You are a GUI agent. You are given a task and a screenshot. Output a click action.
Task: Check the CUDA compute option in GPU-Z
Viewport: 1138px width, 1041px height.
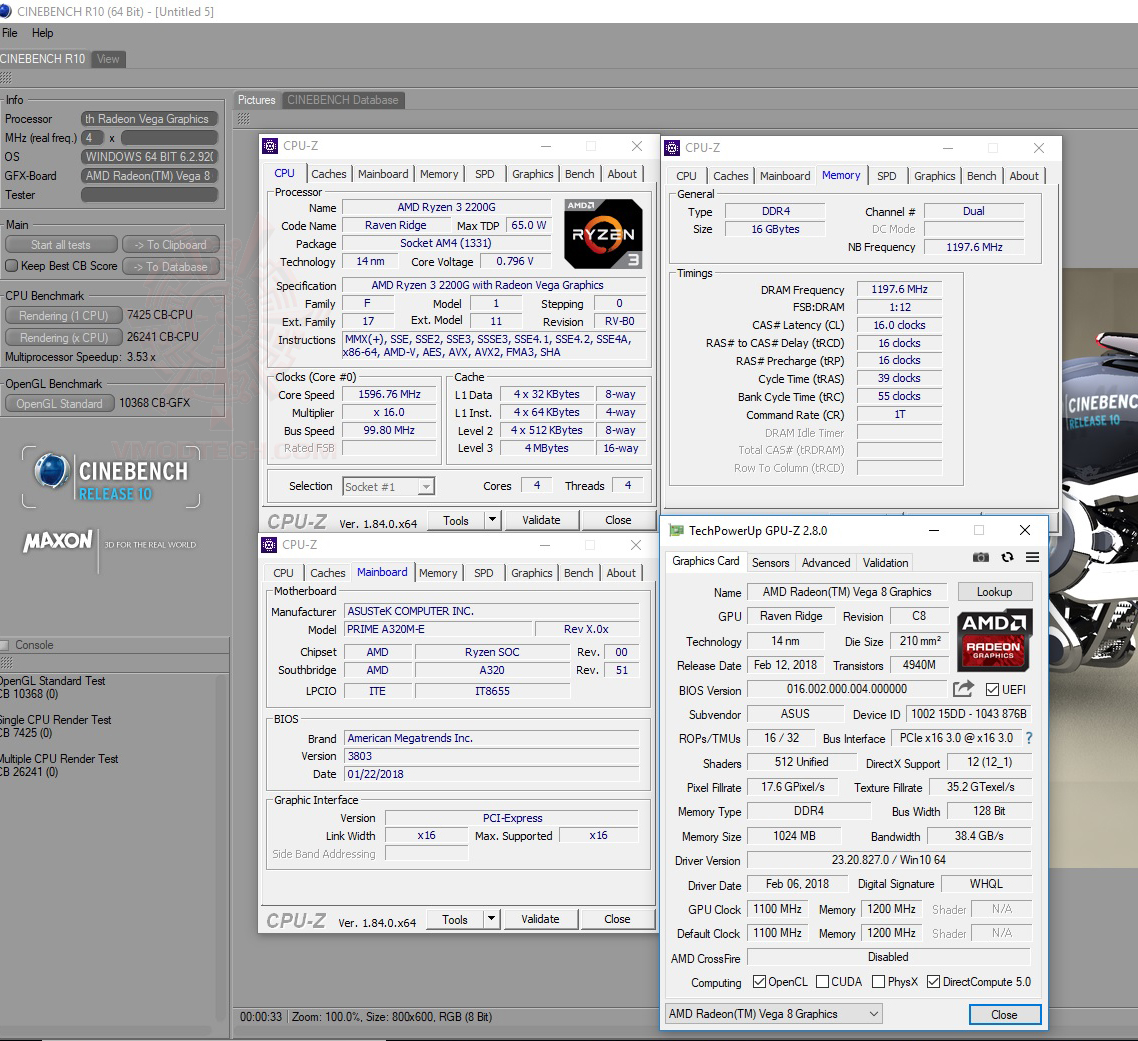click(822, 981)
